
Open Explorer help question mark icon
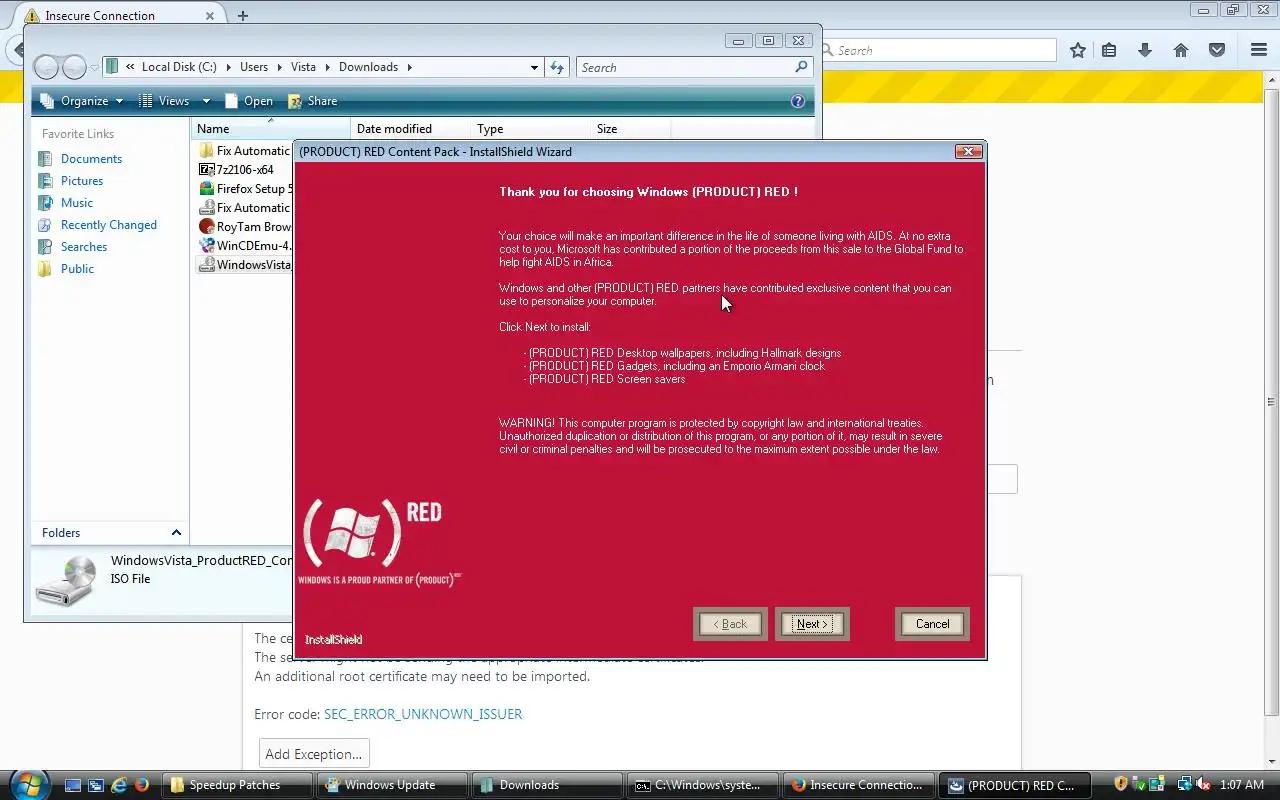(x=798, y=101)
